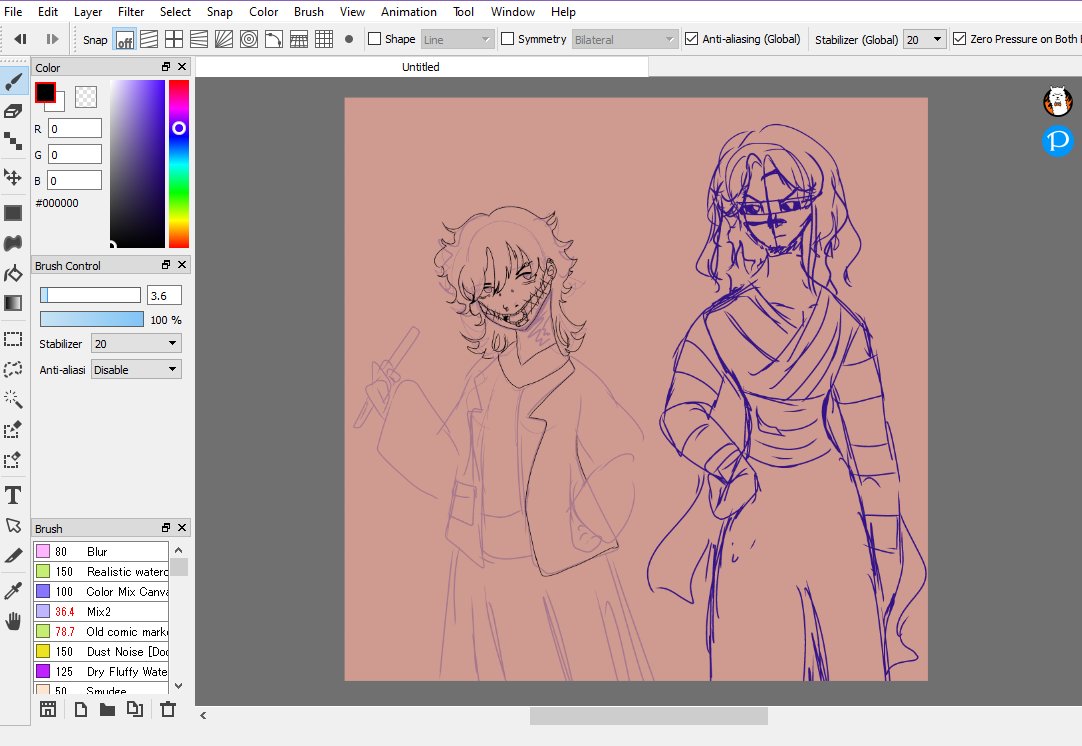Open the File menu
Screen dimensions: 1082x746
13,12
